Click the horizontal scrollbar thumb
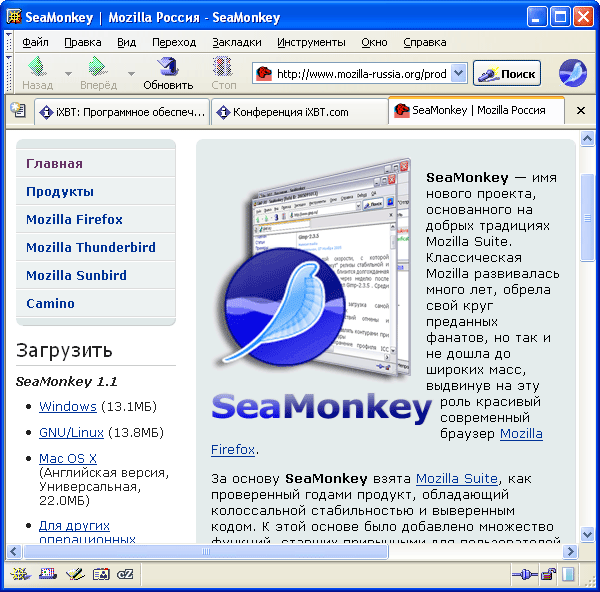This screenshot has width=600, height=592. (206, 551)
